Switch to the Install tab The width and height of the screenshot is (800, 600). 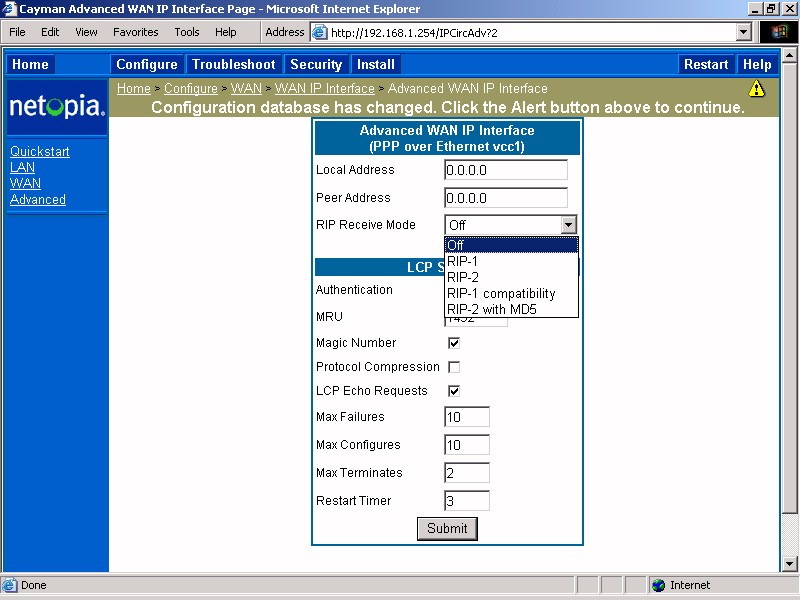[x=376, y=64]
